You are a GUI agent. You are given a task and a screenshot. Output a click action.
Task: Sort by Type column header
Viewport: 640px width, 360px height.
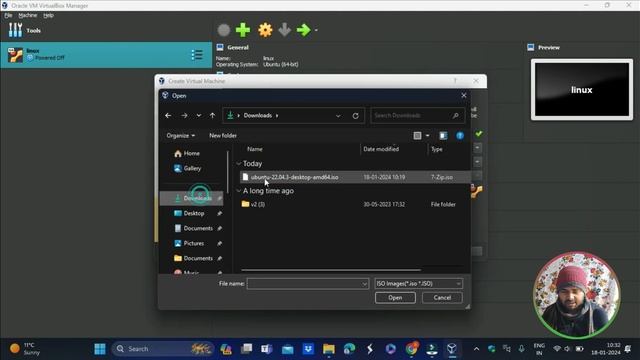pos(437,149)
